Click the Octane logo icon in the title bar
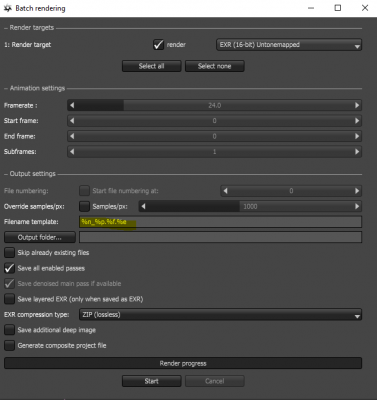Screen dimensions: 377x400 pyautogui.click(x=8, y=8)
